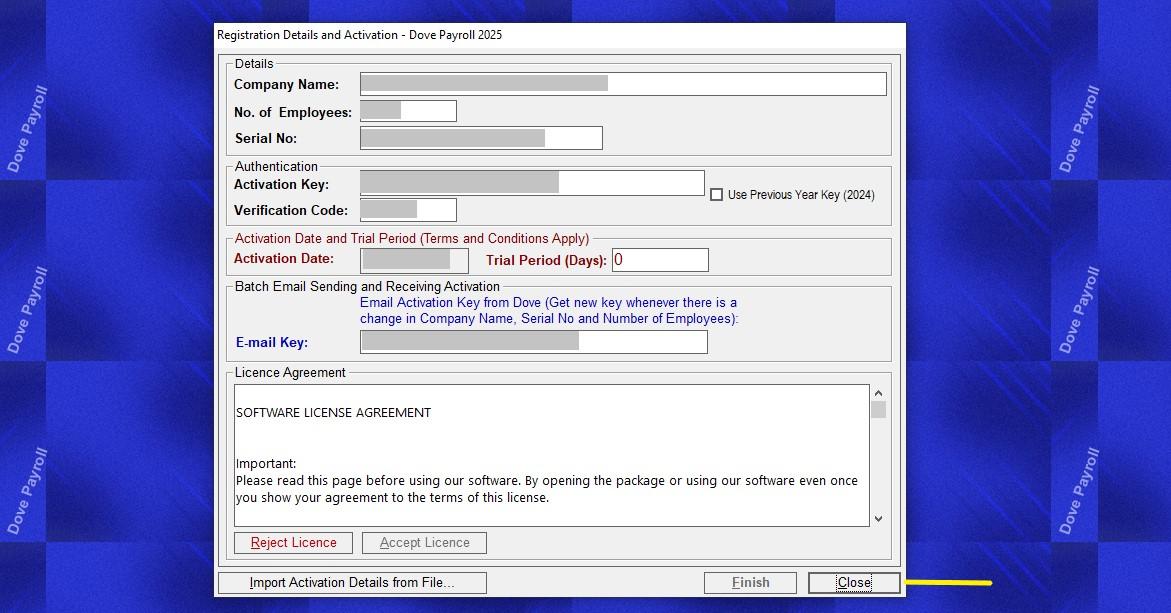
Task: Click the 'Activation Date and Trial Period' heading
Action: tap(411, 239)
